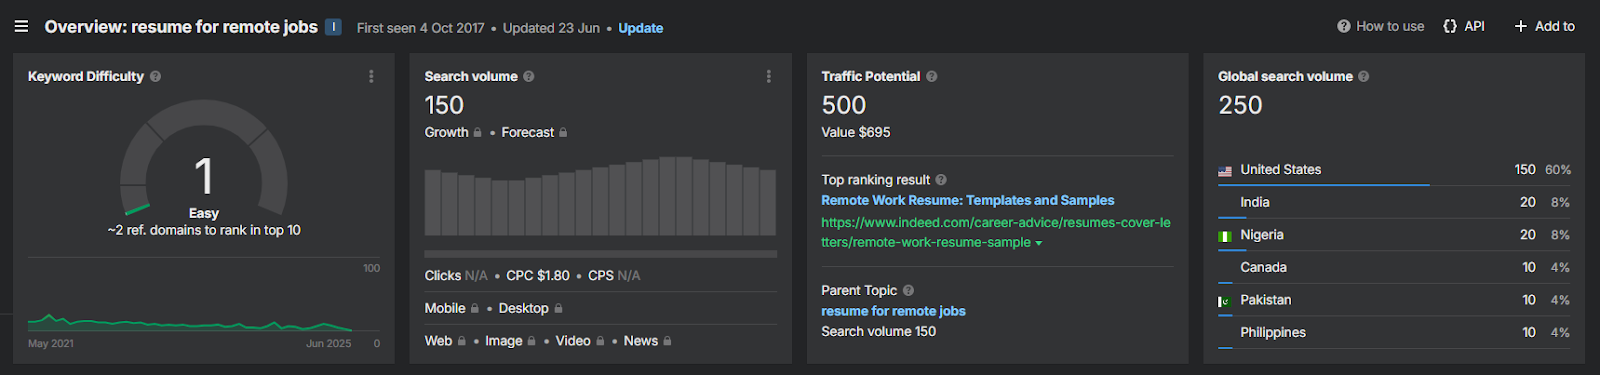Image resolution: width=1600 pixels, height=375 pixels.
Task: Click the Traffic Potential value 500
Action: point(844,105)
